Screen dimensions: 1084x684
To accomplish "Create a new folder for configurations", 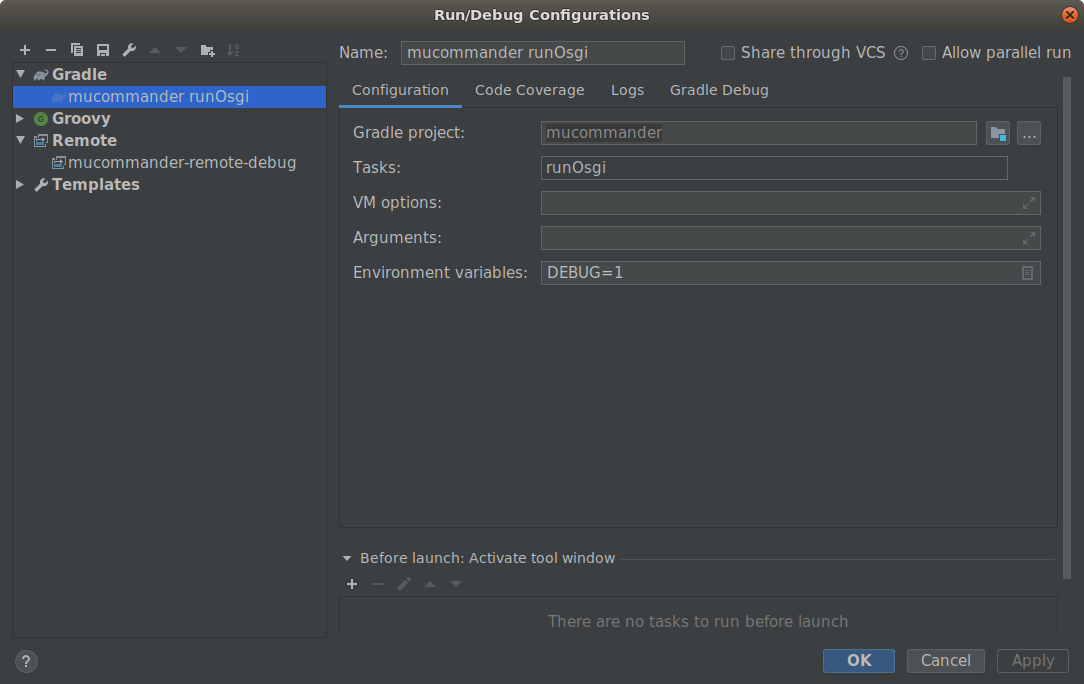I will point(207,50).
